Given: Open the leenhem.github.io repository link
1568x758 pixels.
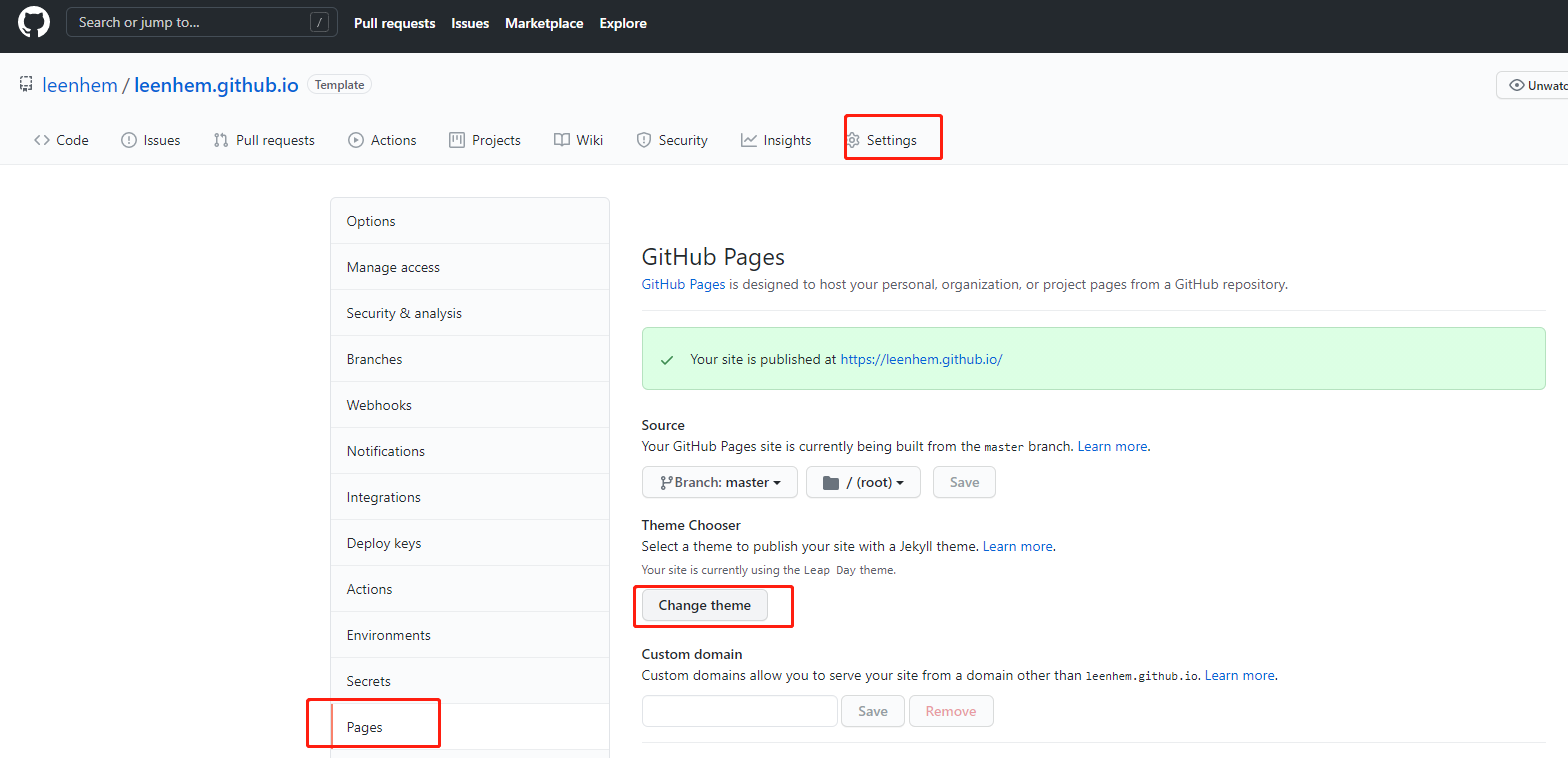Looking at the screenshot, I should [216, 85].
